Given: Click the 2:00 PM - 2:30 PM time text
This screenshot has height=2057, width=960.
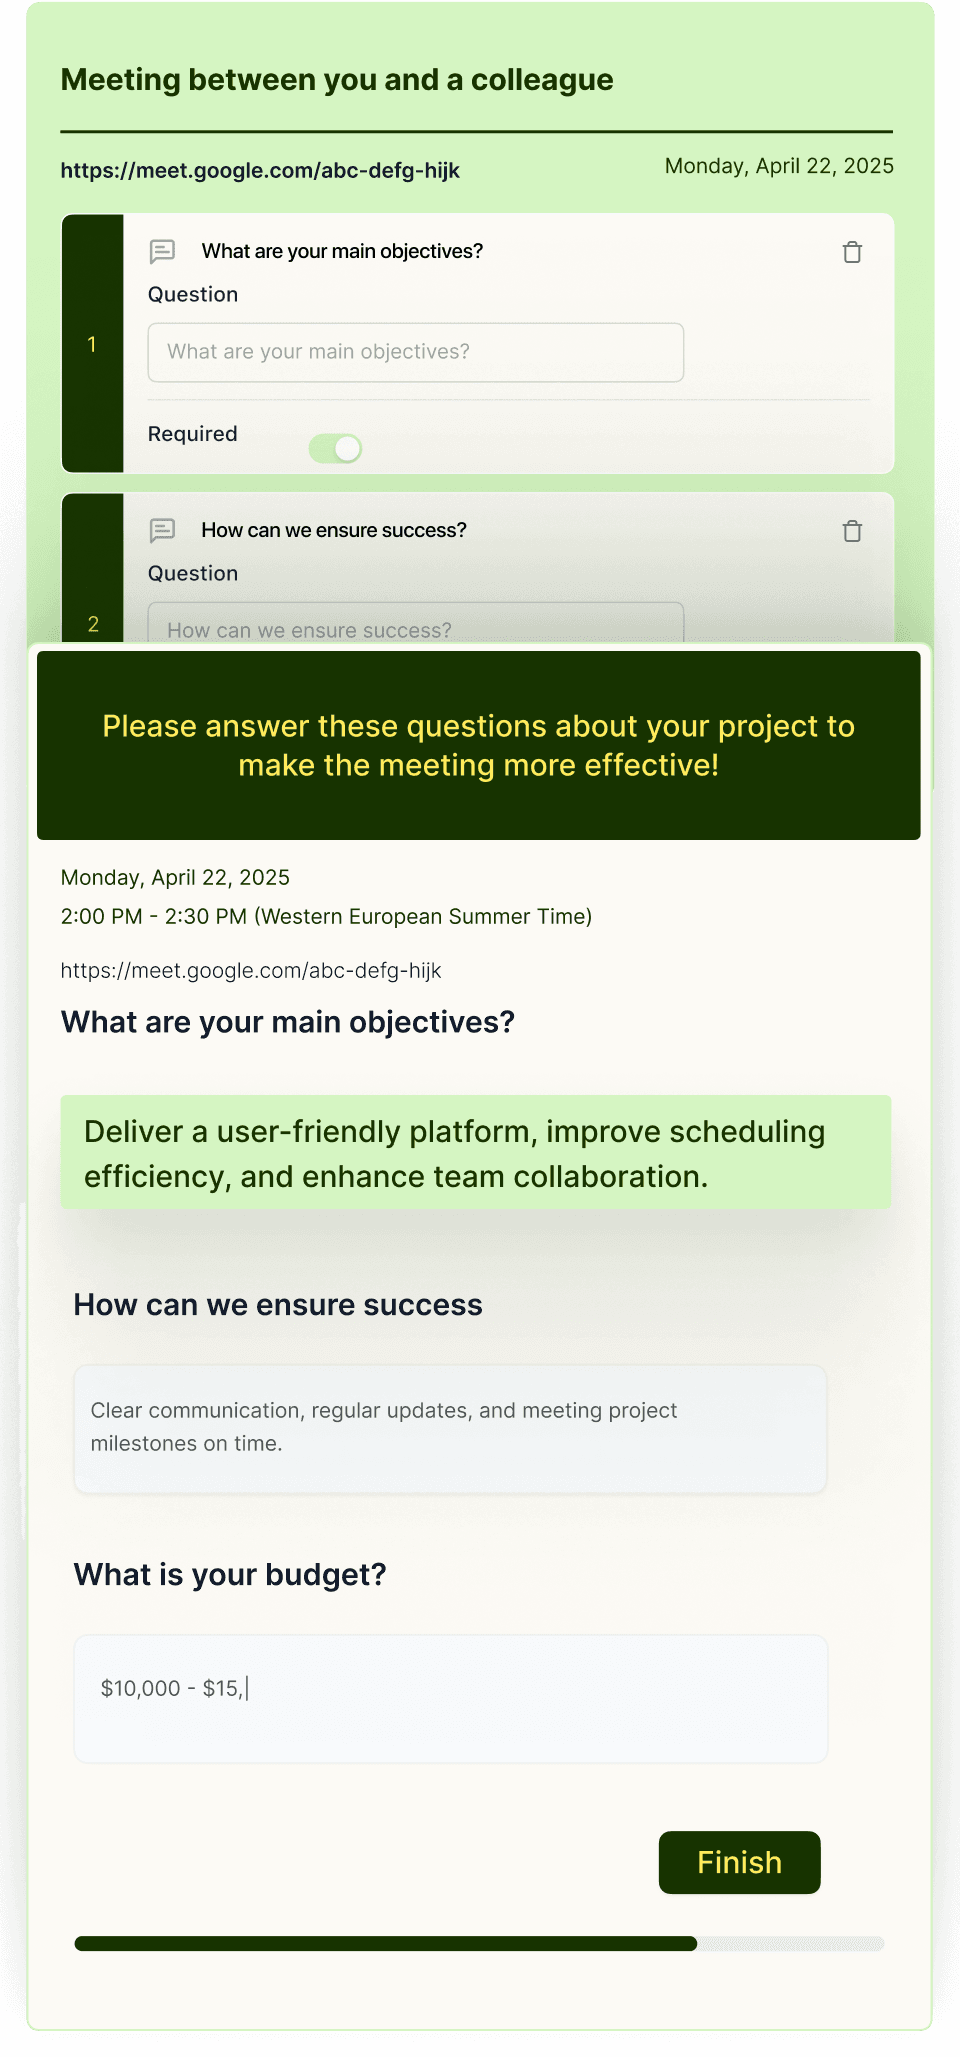Looking at the screenshot, I should (326, 916).
